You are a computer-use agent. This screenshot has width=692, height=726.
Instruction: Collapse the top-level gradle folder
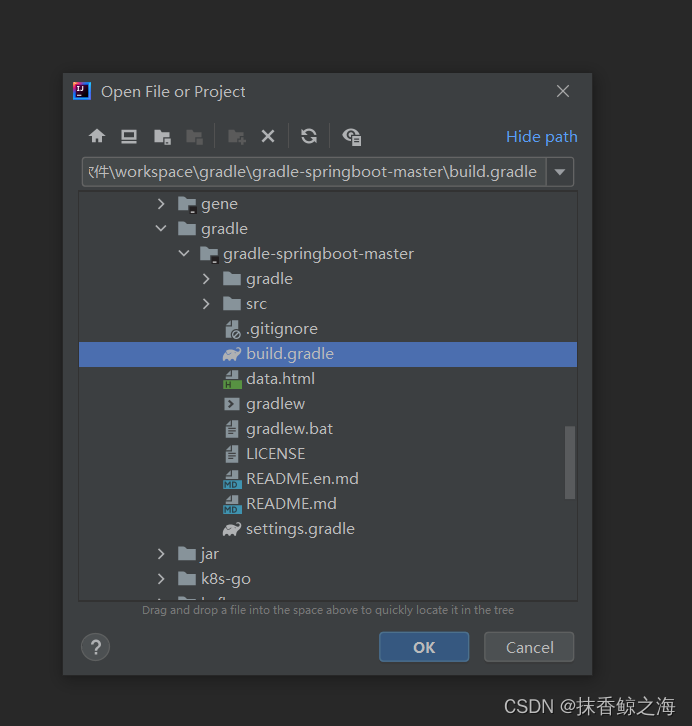click(x=161, y=228)
